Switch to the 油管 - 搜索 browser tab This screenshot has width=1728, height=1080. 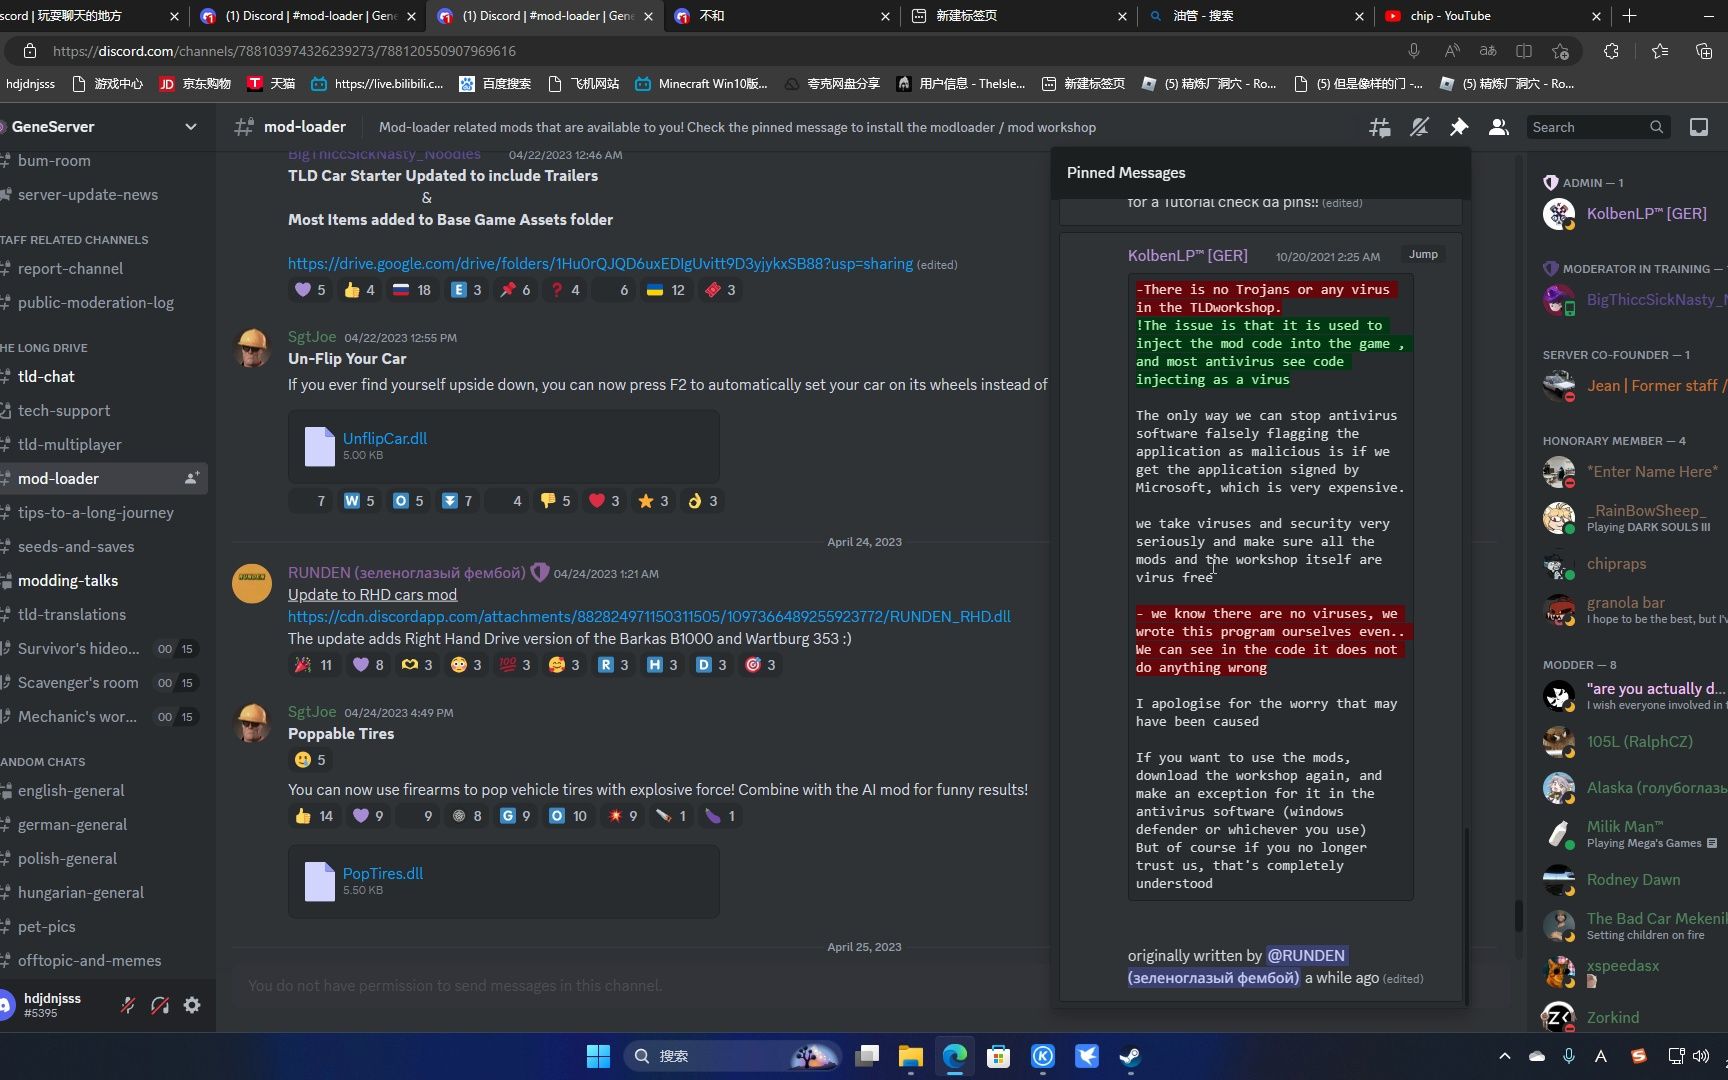pos(1255,16)
